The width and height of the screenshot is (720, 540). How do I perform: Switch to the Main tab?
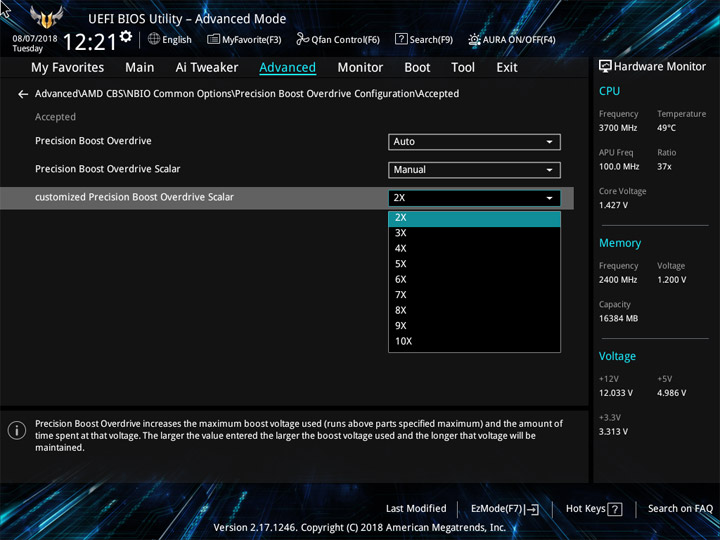(x=140, y=68)
